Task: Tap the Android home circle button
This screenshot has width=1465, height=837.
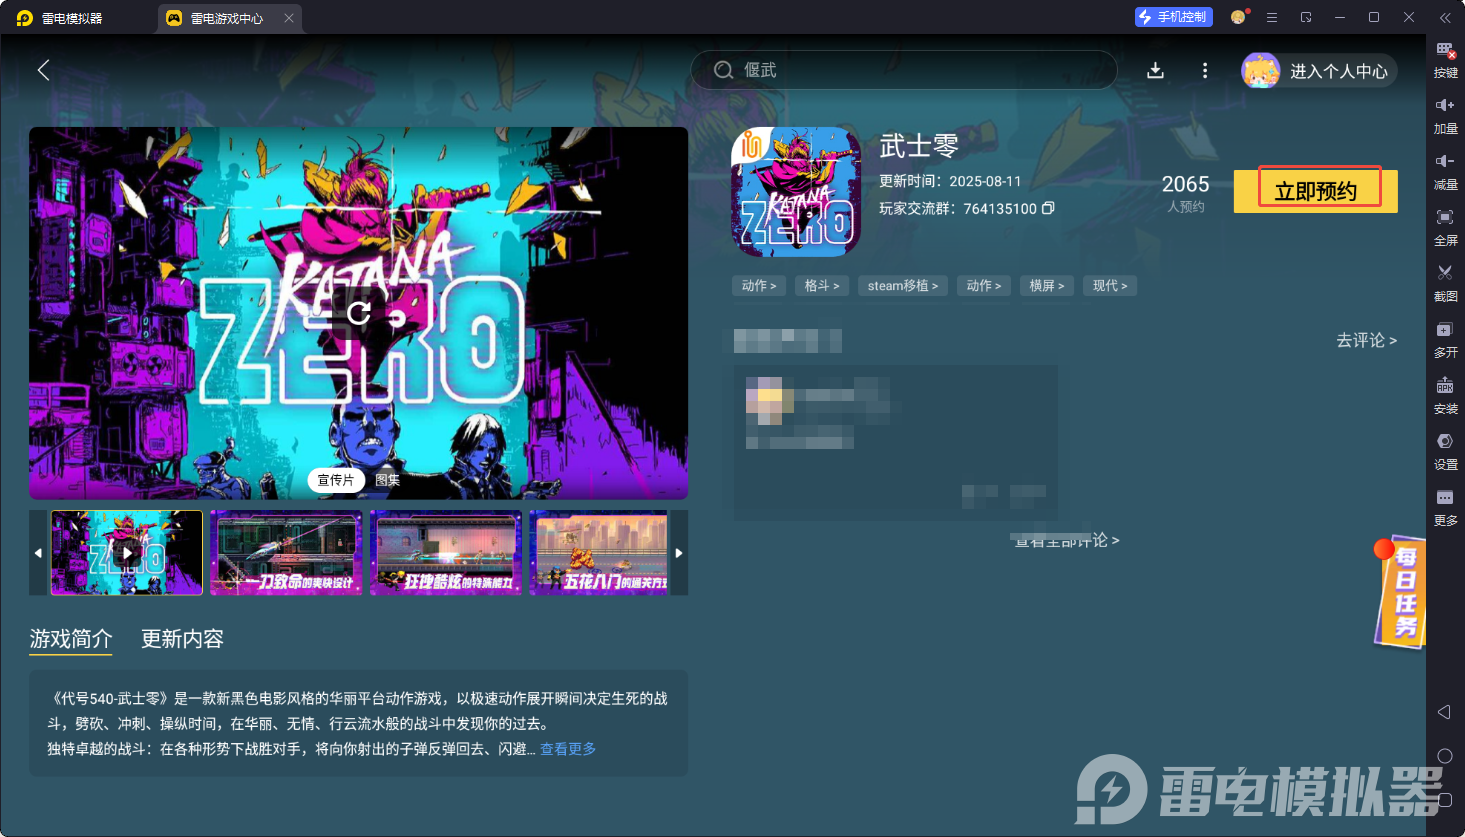Action: [x=1445, y=756]
